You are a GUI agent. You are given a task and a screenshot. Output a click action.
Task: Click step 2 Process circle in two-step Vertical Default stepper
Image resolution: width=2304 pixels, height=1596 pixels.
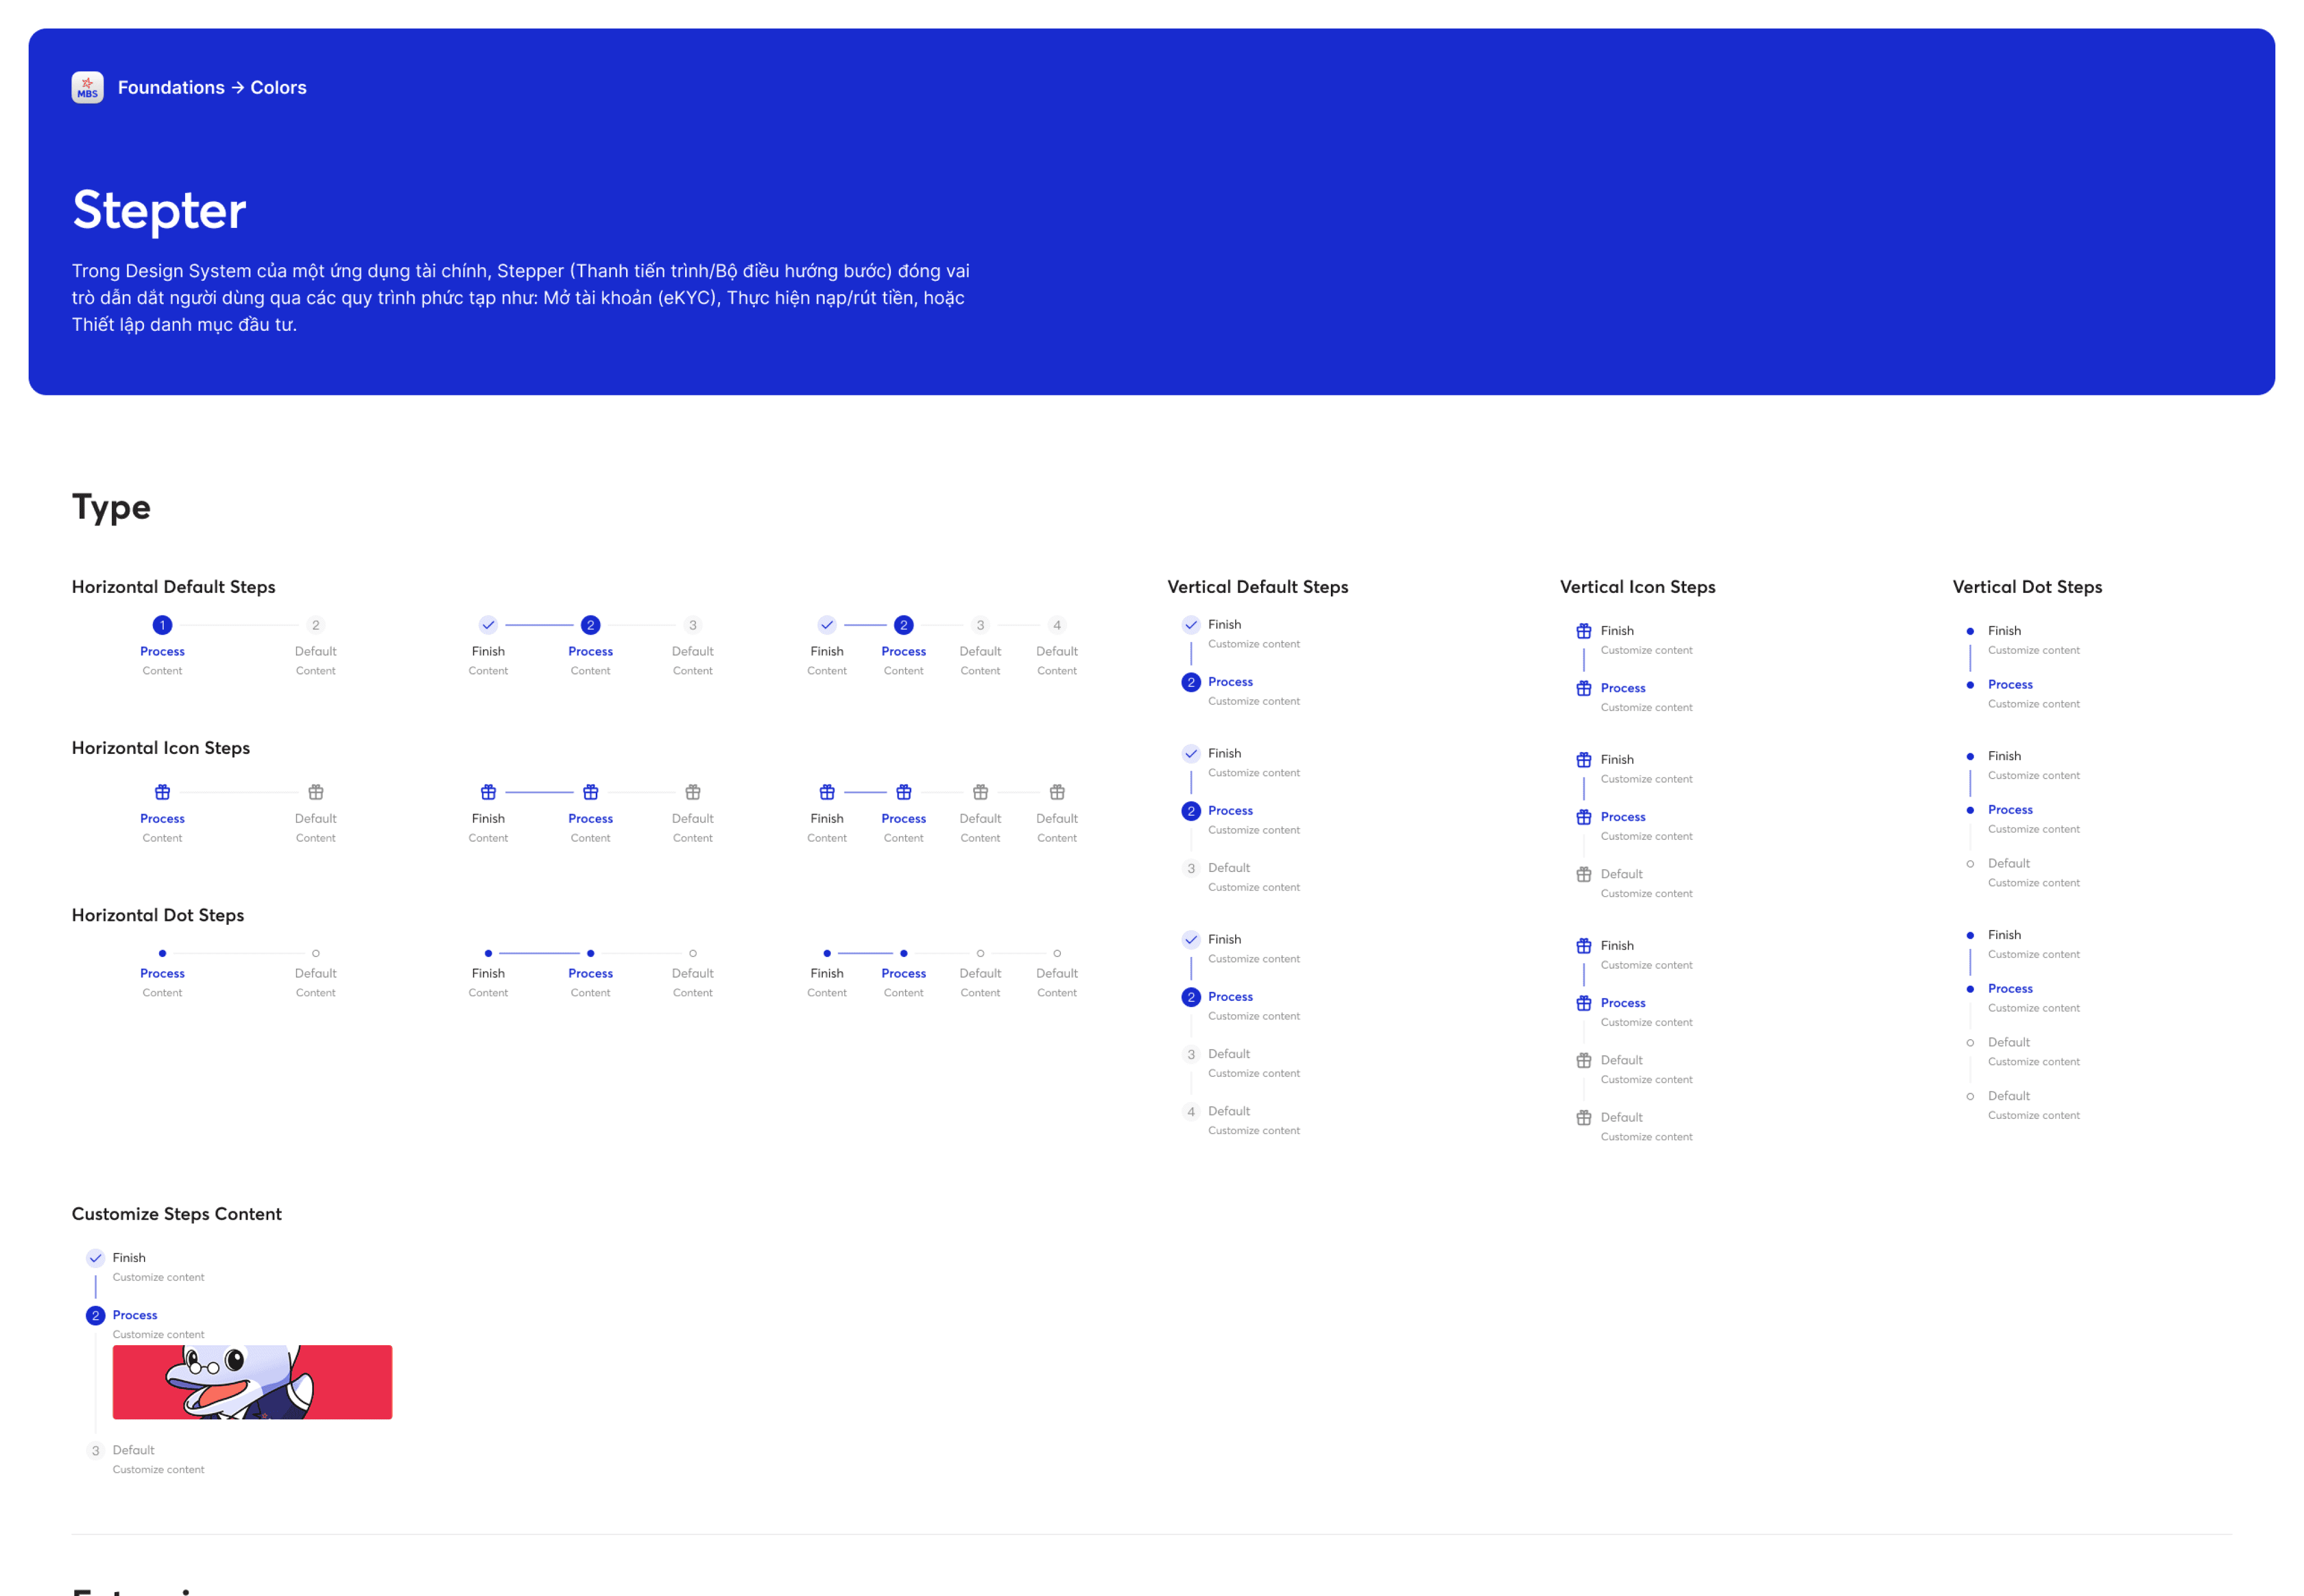[x=1191, y=682]
